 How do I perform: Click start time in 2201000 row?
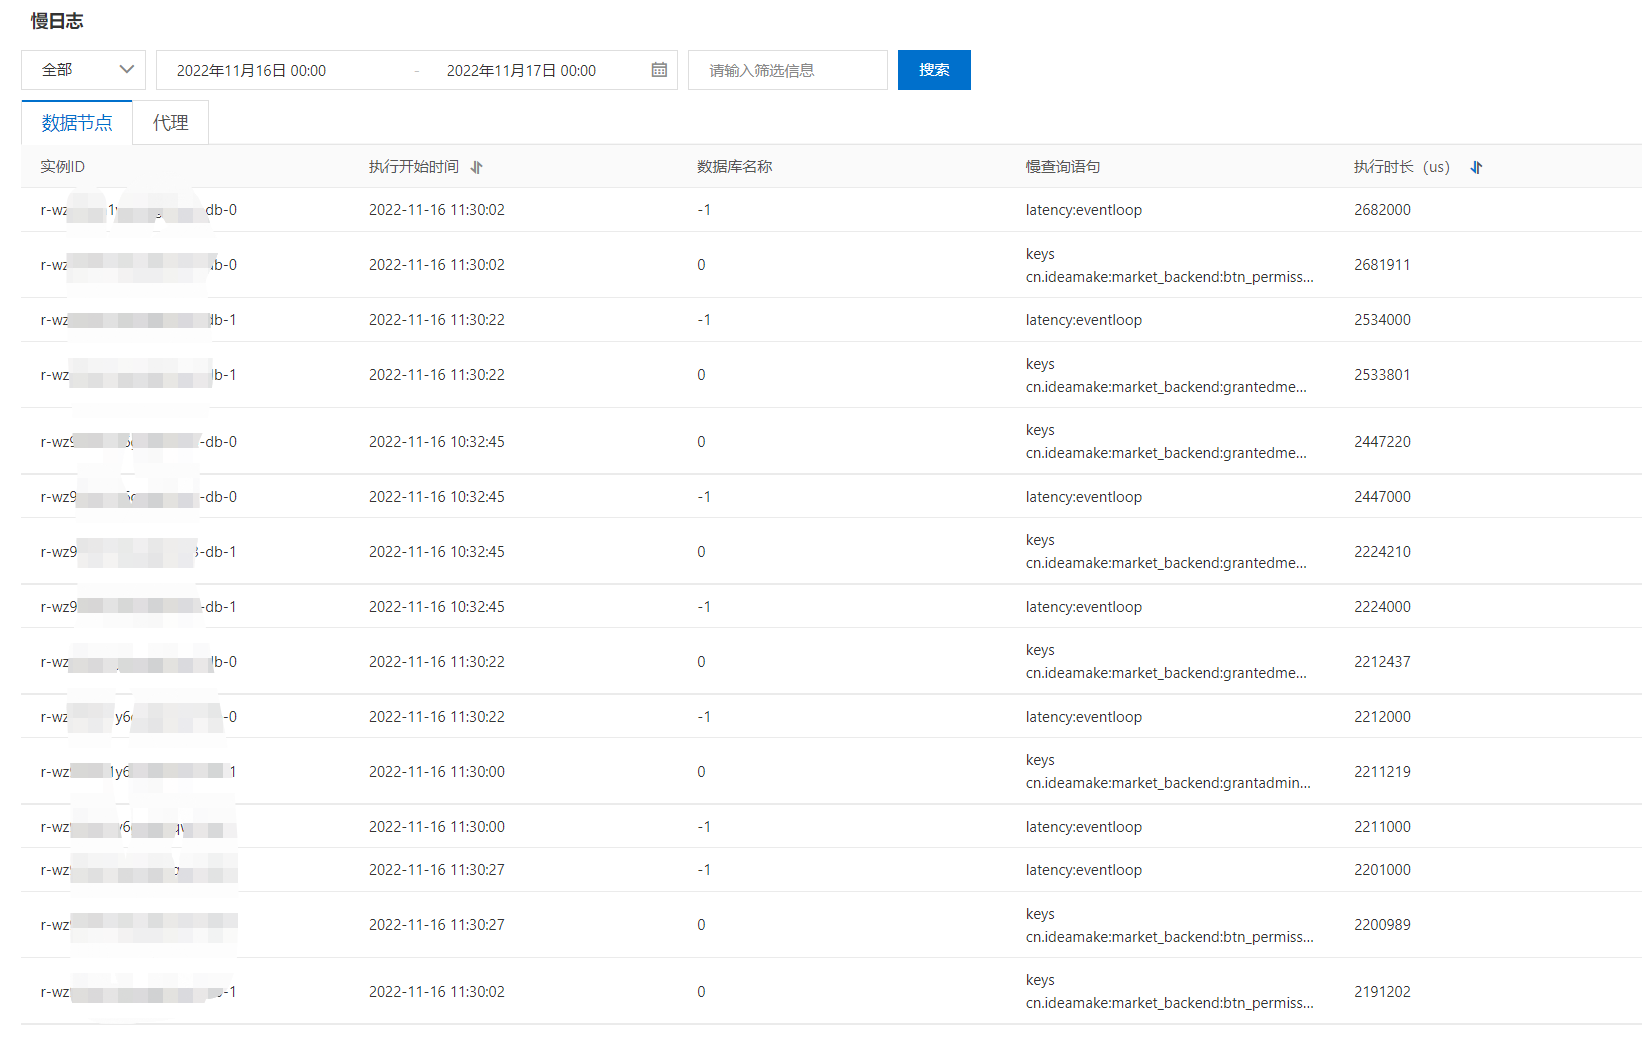coord(437,870)
